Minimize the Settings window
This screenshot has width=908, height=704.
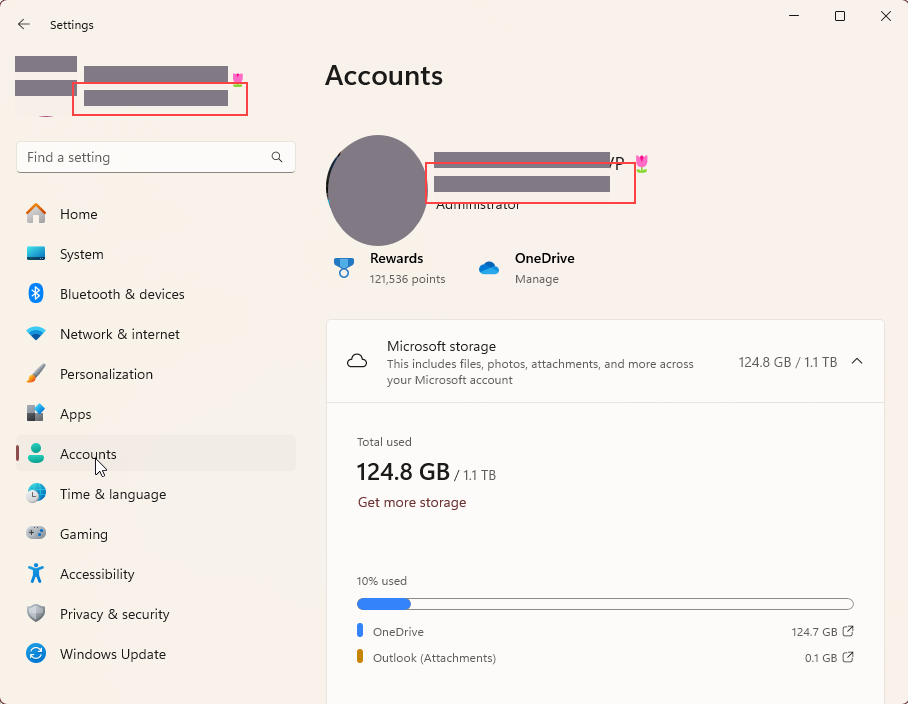794,16
